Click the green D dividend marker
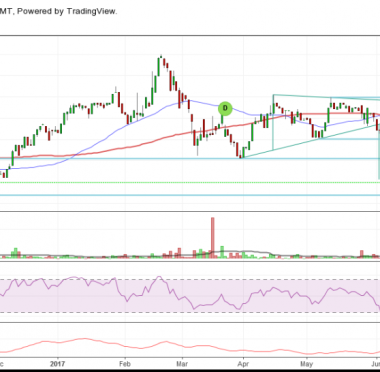The image size is (380, 372). 225,109
